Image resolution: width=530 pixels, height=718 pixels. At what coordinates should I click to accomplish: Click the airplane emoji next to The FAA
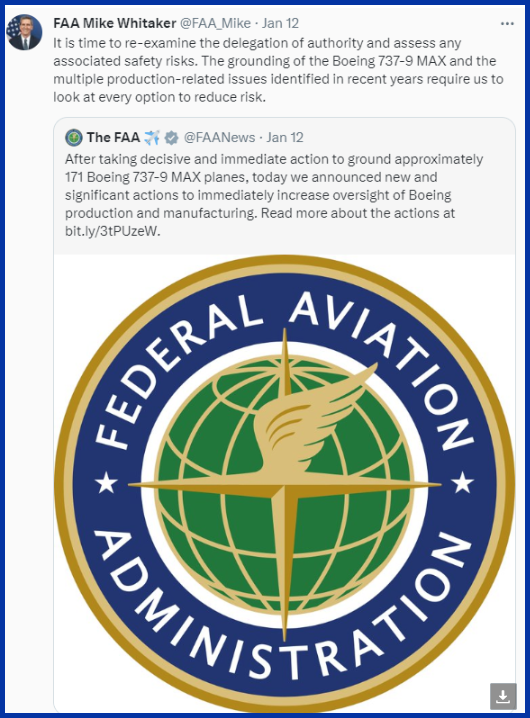click(152, 137)
